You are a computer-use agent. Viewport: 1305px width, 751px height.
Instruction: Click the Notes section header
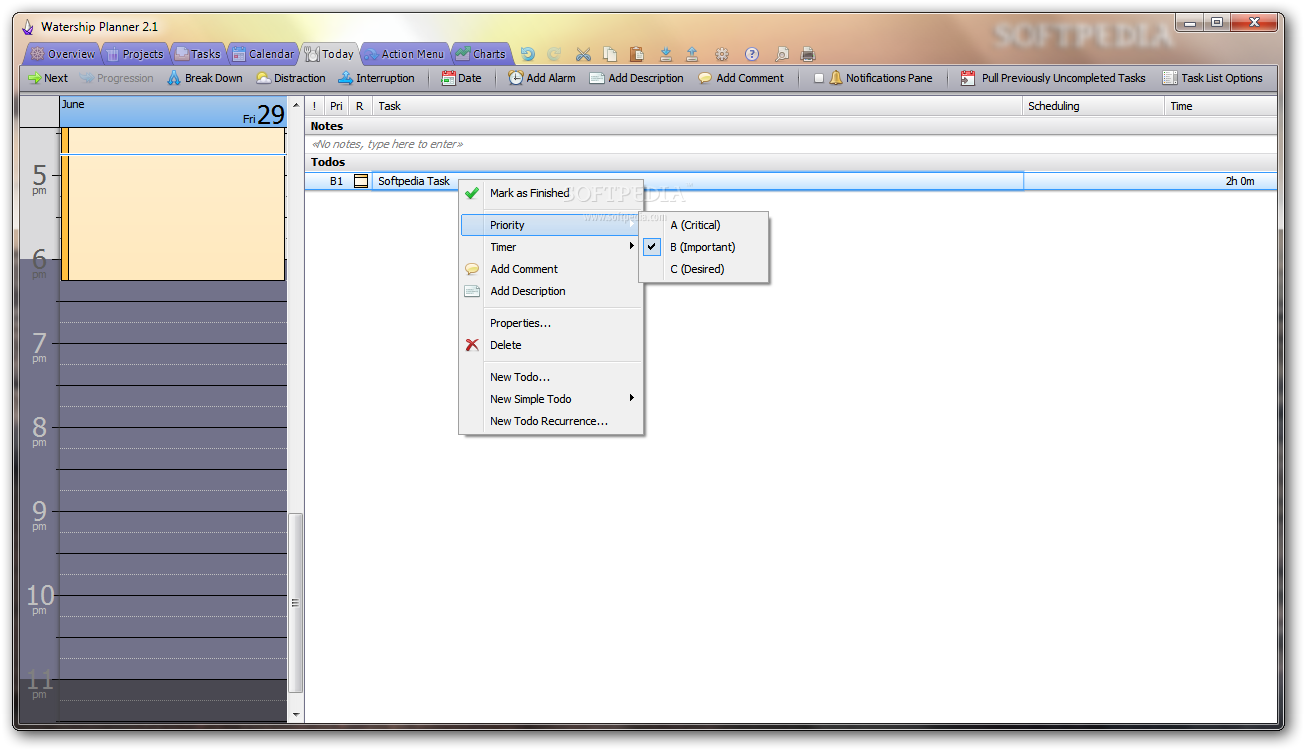tap(791, 126)
